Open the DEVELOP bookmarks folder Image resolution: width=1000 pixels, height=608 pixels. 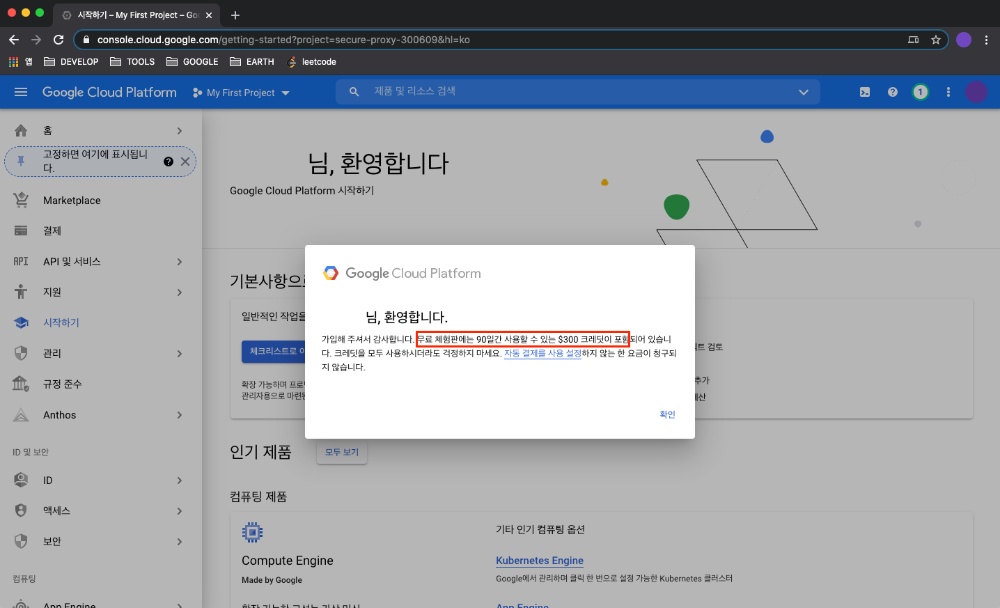71,62
